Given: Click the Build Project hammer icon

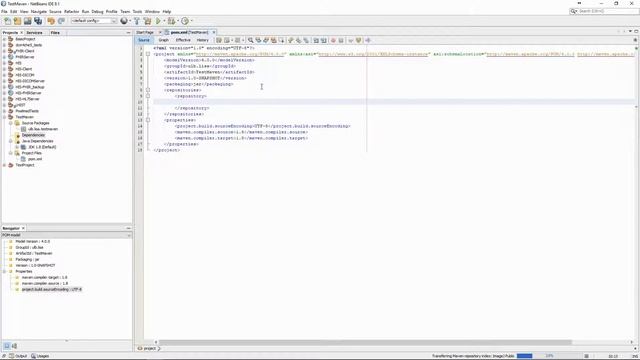Looking at the screenshot, I should pyautogui.click(x=137, y=21).
